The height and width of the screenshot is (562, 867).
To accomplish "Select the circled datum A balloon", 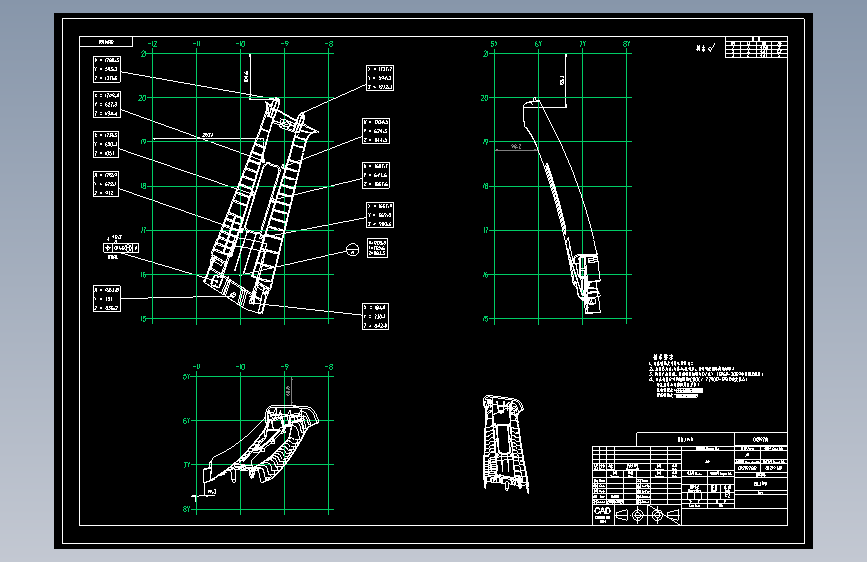I will 352,250.
